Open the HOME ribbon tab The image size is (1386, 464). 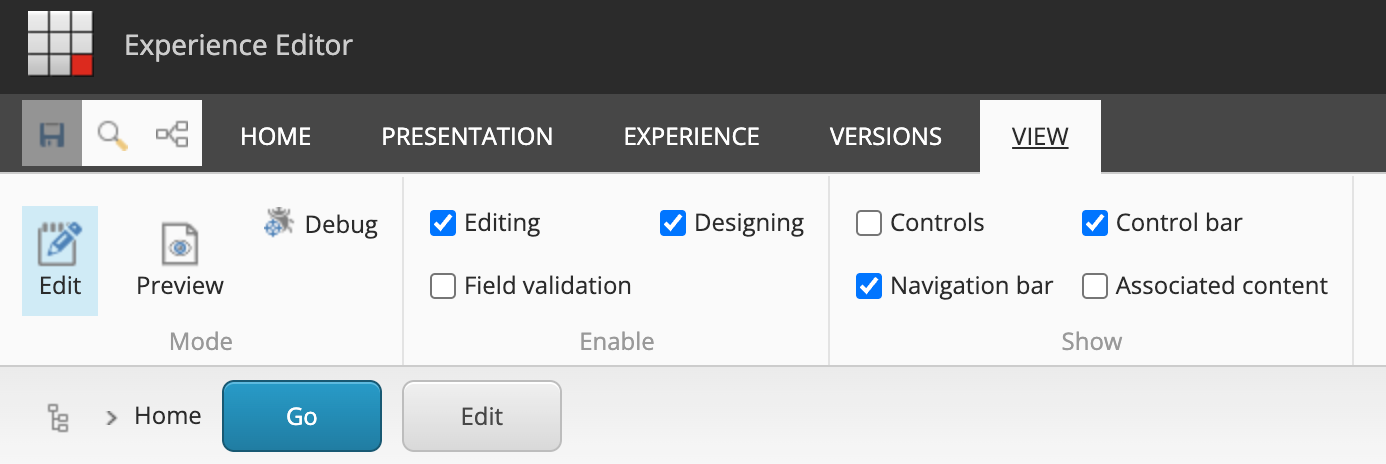(276, 136)
